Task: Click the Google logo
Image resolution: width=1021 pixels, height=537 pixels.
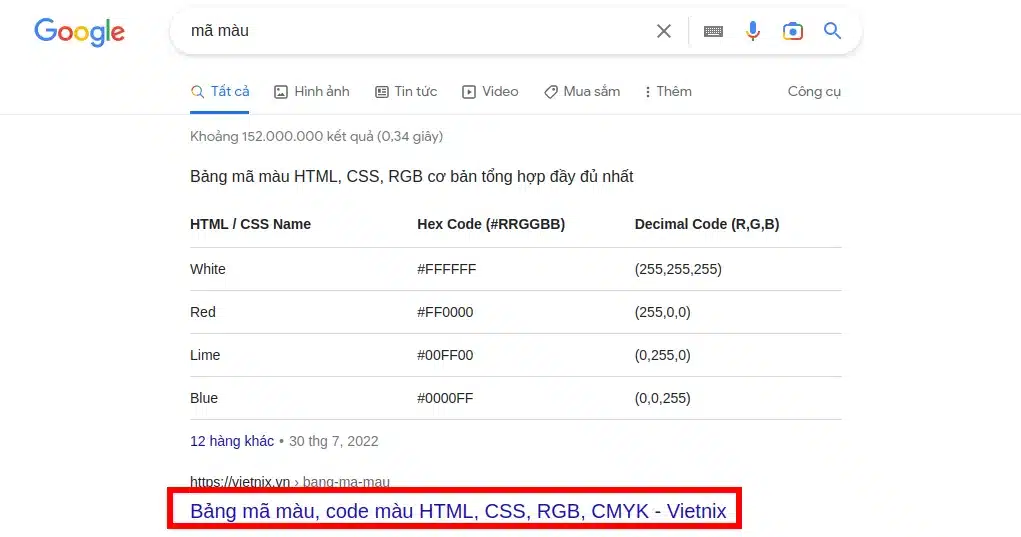Action: tap(79, 32)
